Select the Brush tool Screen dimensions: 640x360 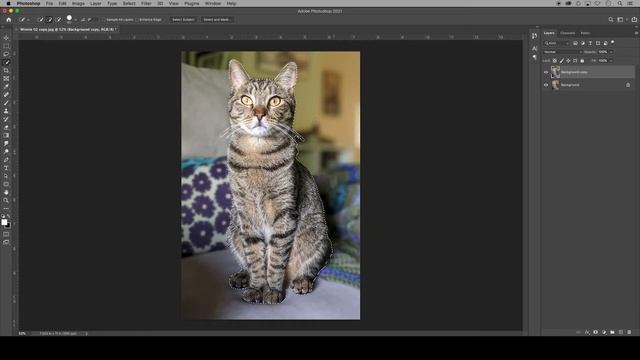(x=6, y=103)
